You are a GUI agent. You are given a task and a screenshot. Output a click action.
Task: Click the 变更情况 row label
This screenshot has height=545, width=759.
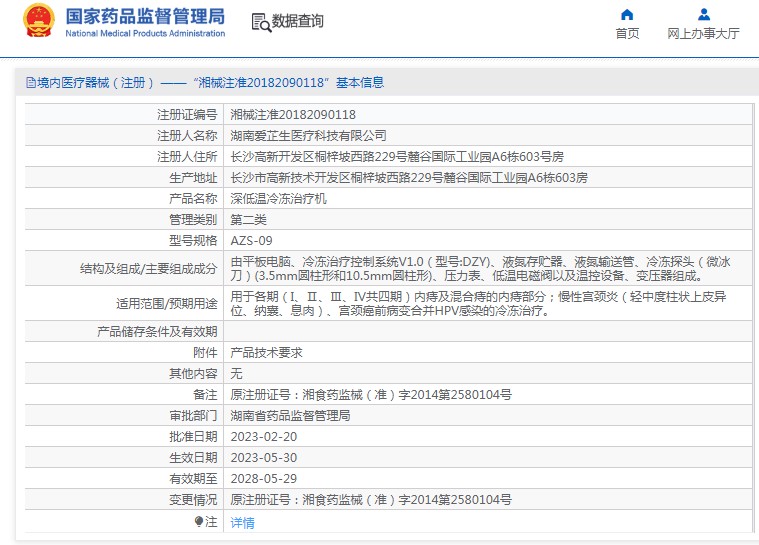pos(193,500)
